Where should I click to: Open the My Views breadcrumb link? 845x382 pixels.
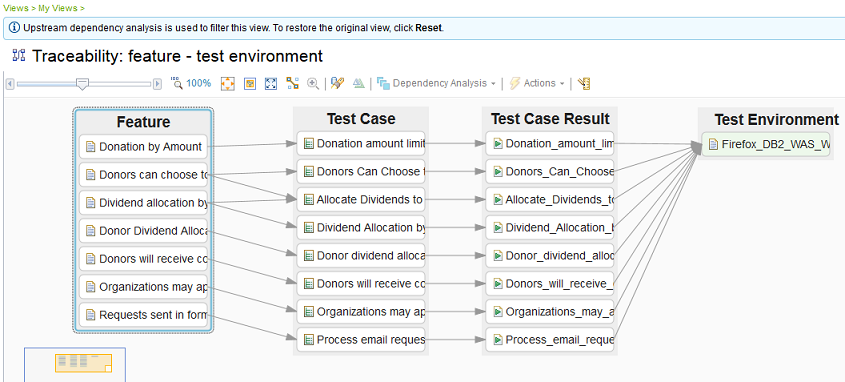58,8
